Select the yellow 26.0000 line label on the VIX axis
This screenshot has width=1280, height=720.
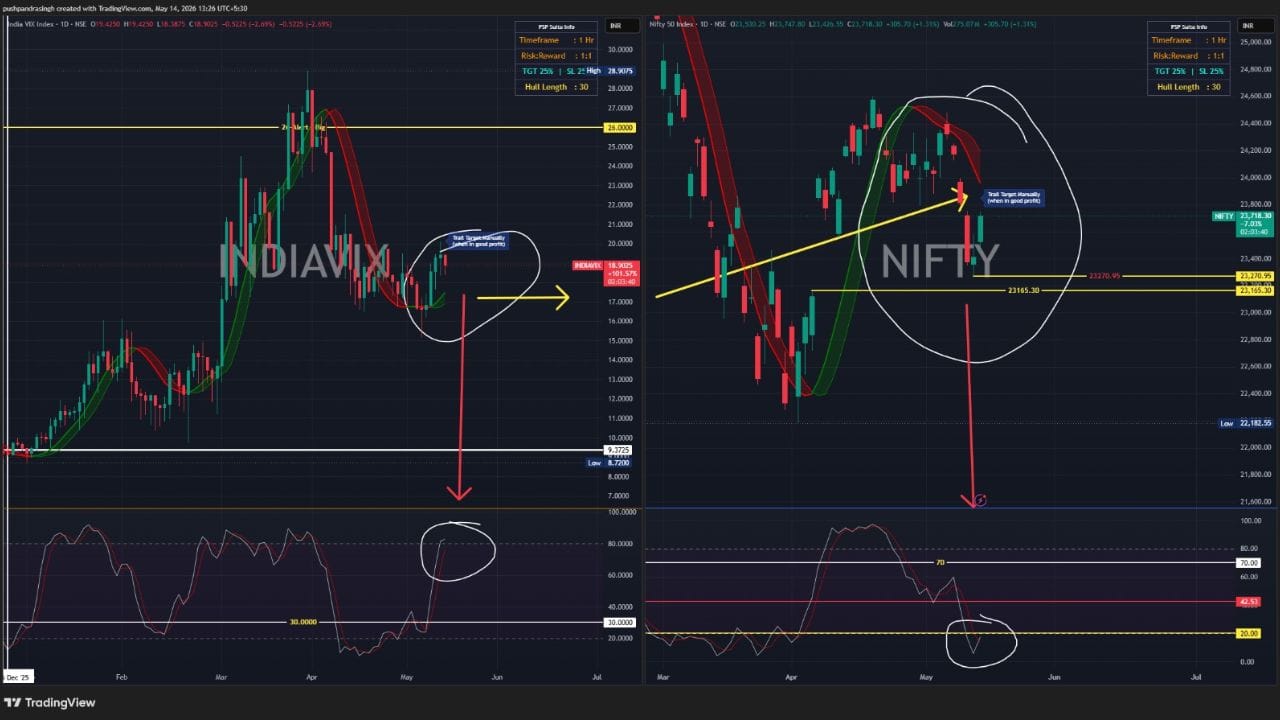(x=618, y=128)
